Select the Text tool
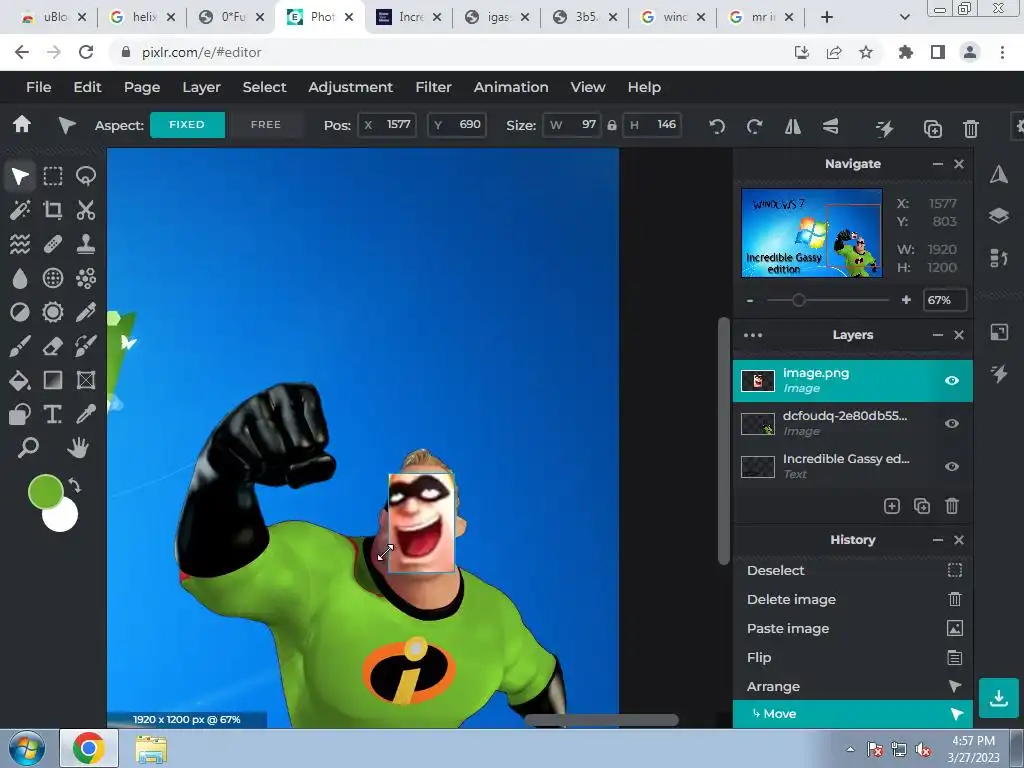Viewport: 1024px width, 768px height. (53, 414)
